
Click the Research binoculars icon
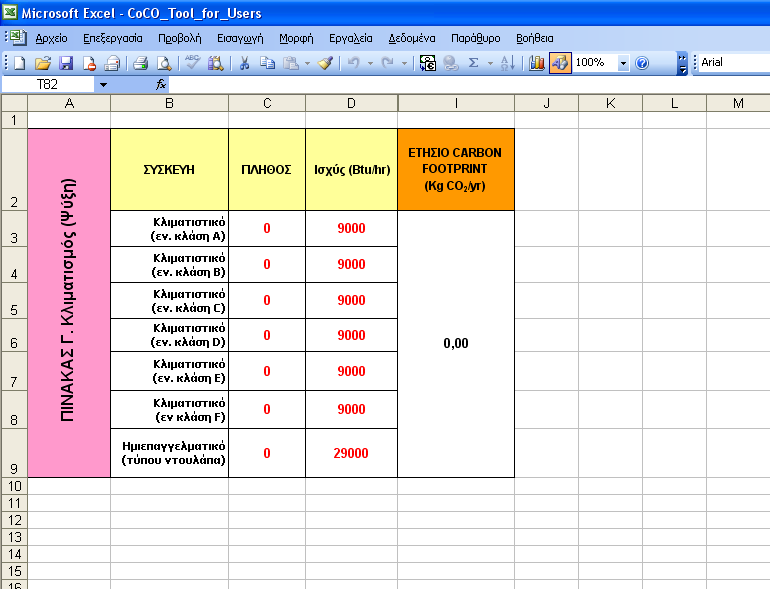click(216, 63)
